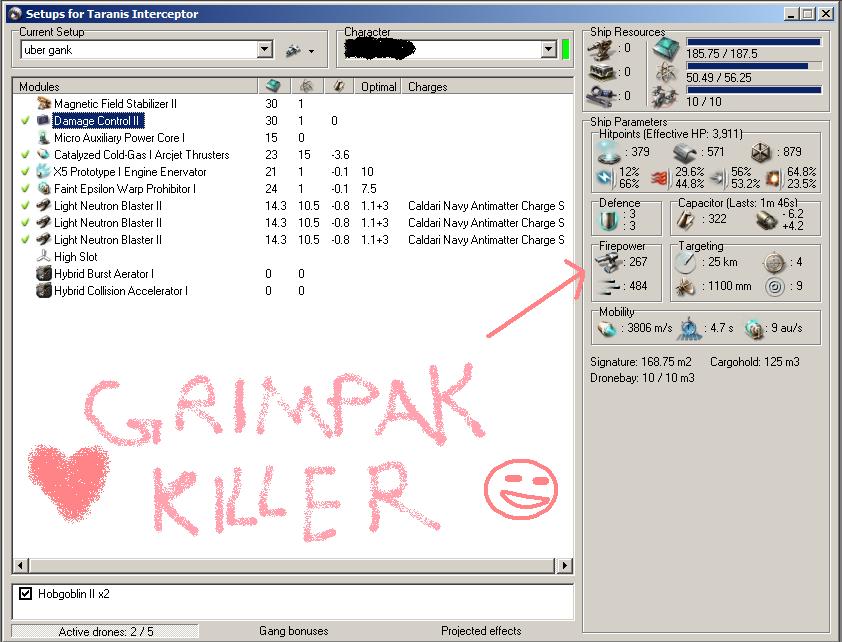This screenshot has width=842, height=642.
Task: Open the Character selection dropdown
Action: (x=548, y=50)
